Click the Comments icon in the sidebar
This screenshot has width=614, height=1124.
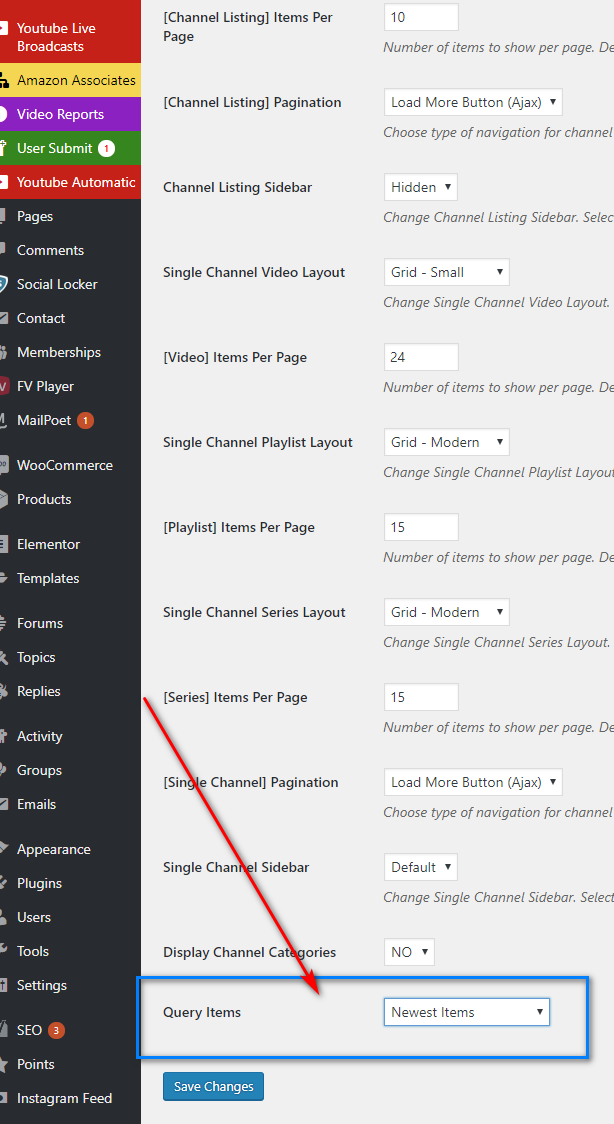[x=4, y=250]
